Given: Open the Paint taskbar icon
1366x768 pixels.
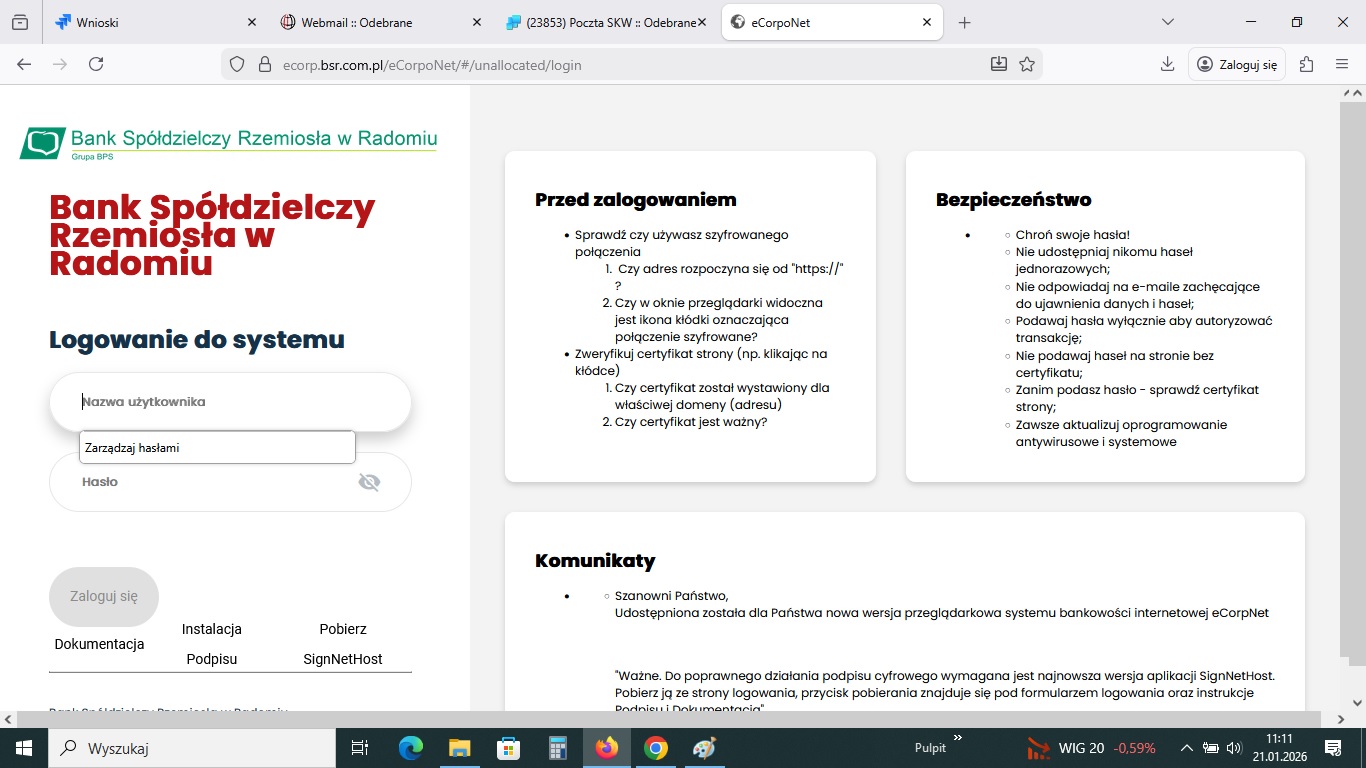Looking at the screenshot, I should coord(704,748).
